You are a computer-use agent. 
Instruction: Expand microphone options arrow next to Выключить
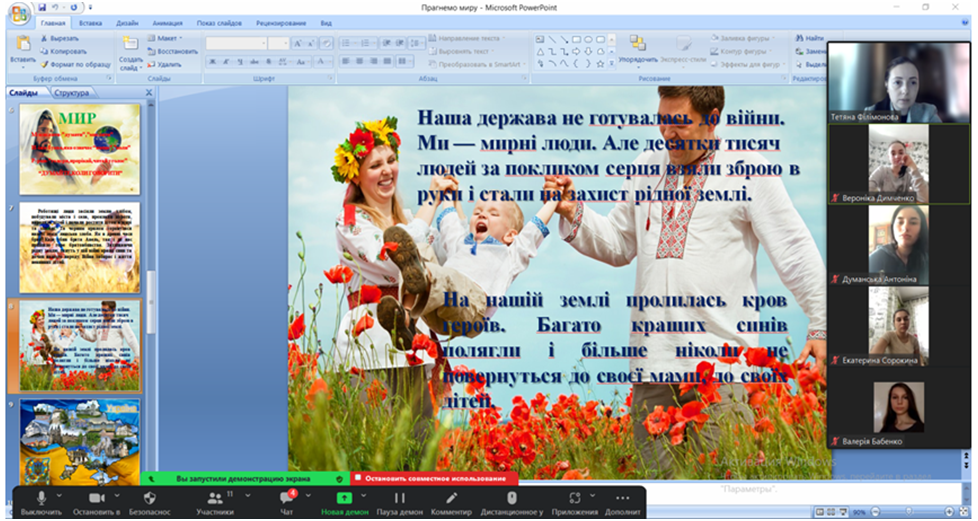60,495
